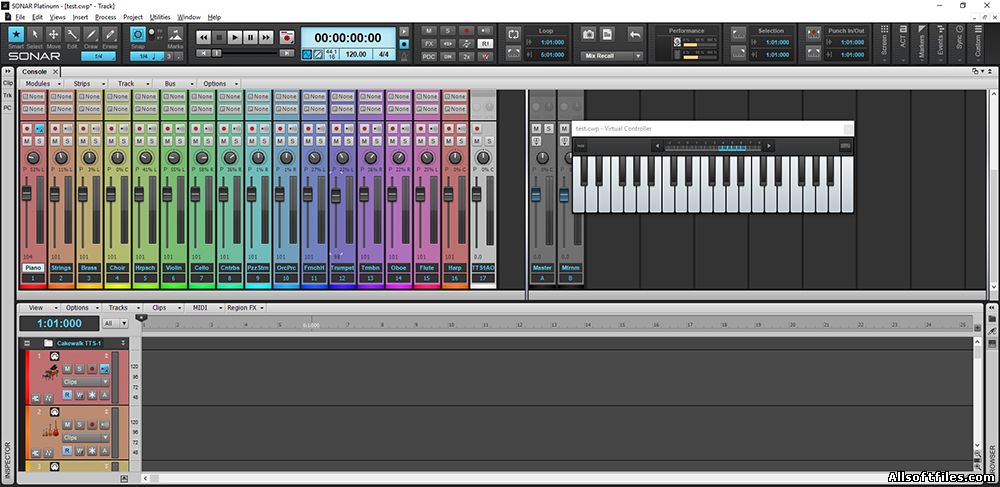Viewport: 1000px width, 487px height.
Task: Open the Sync module
Action: click(959, 43)
